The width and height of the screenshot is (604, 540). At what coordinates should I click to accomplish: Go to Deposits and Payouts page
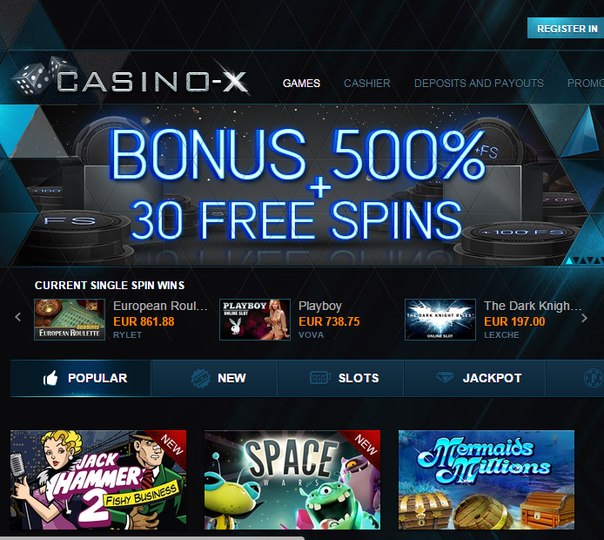point(479,83)
